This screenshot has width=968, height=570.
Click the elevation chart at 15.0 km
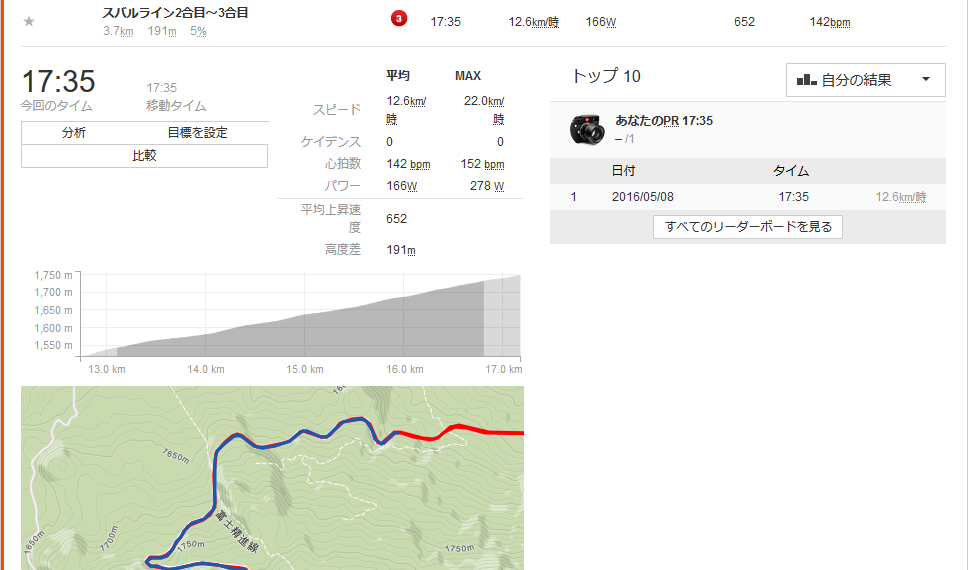click(305, 335)
